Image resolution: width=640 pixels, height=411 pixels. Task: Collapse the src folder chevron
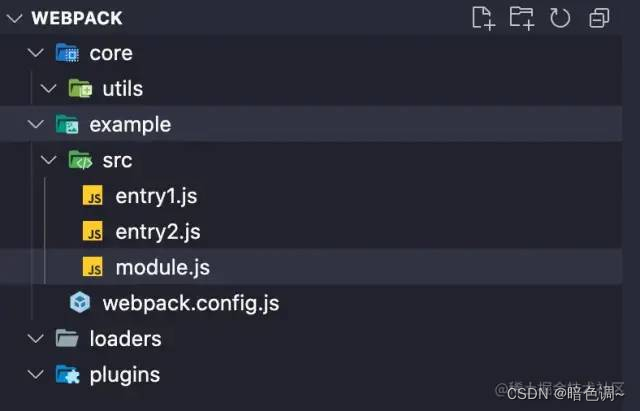[49, 160]
